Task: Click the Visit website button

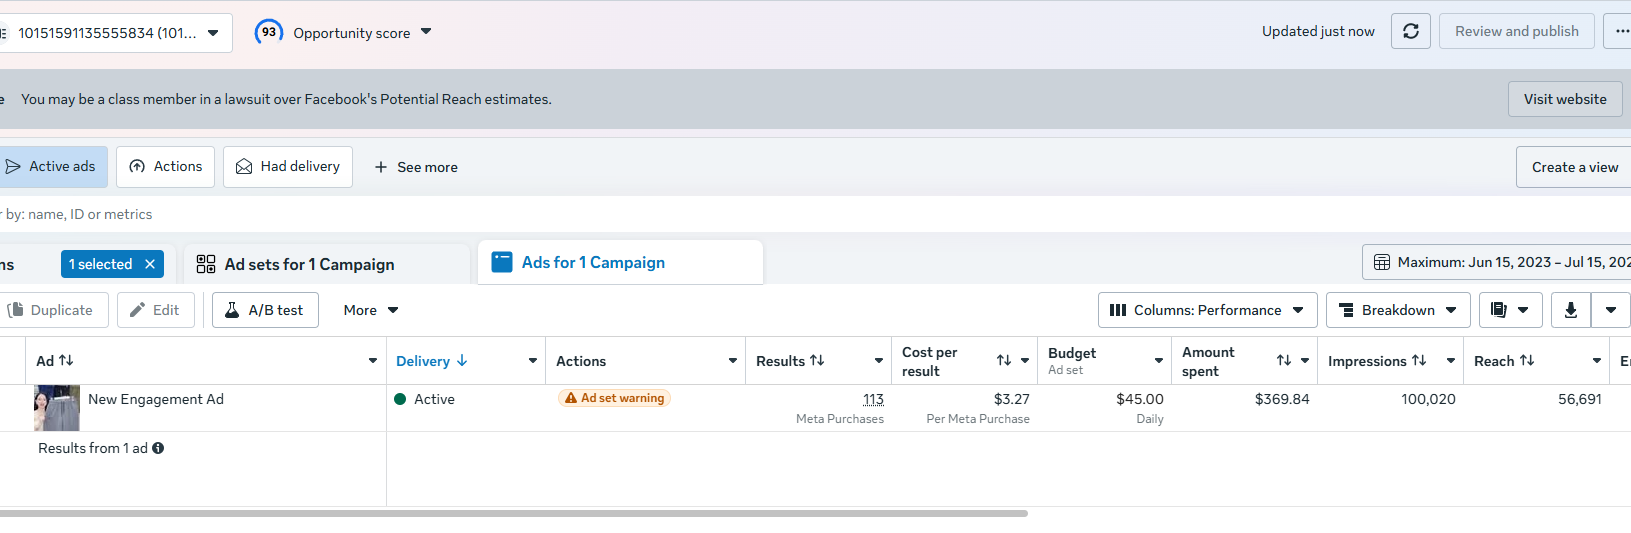Action: coord(1565,99)
